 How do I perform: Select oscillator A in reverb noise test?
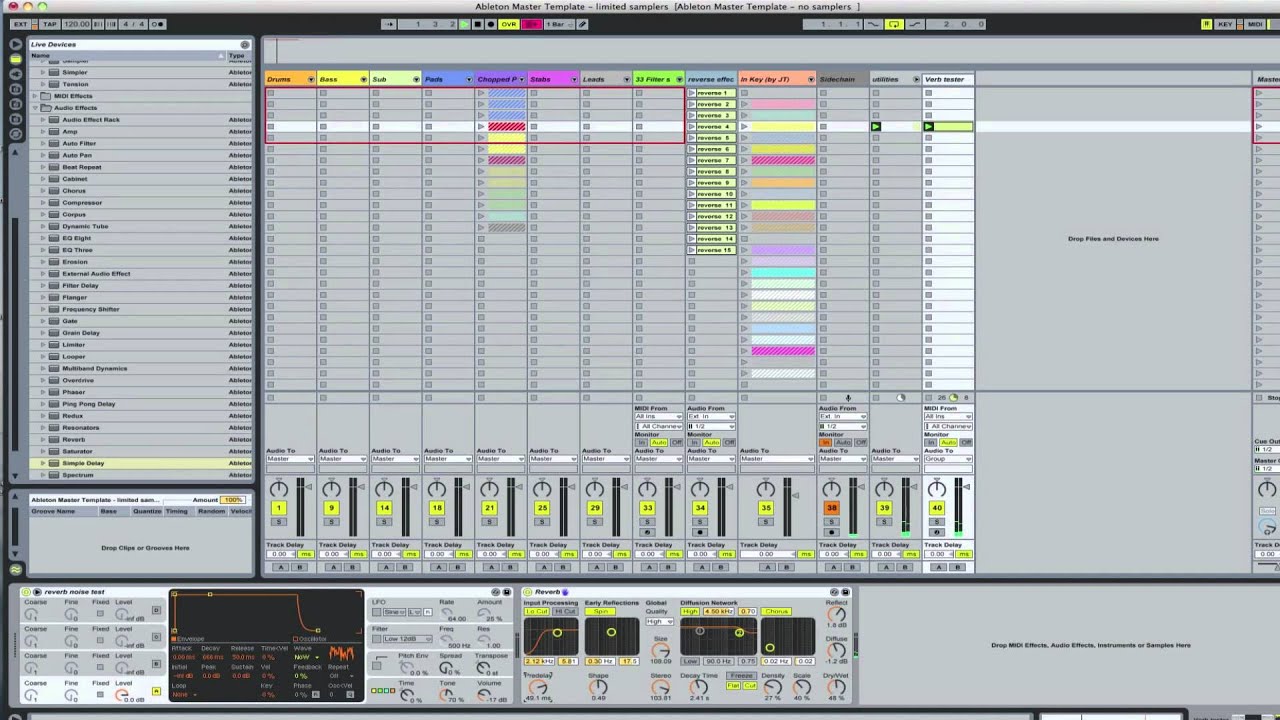[x=156, y=691]
